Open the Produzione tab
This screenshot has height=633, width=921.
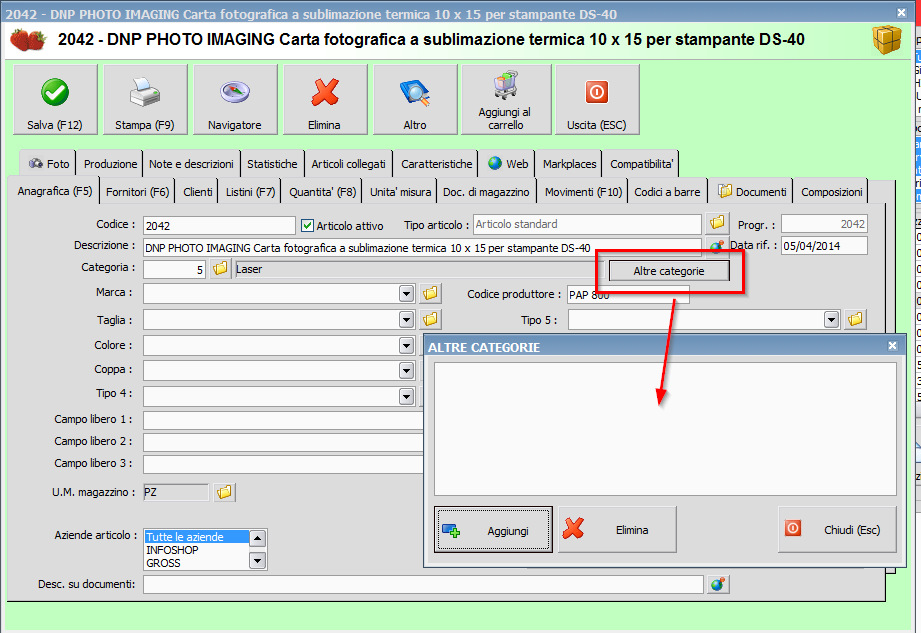click(x=110, y=164)
